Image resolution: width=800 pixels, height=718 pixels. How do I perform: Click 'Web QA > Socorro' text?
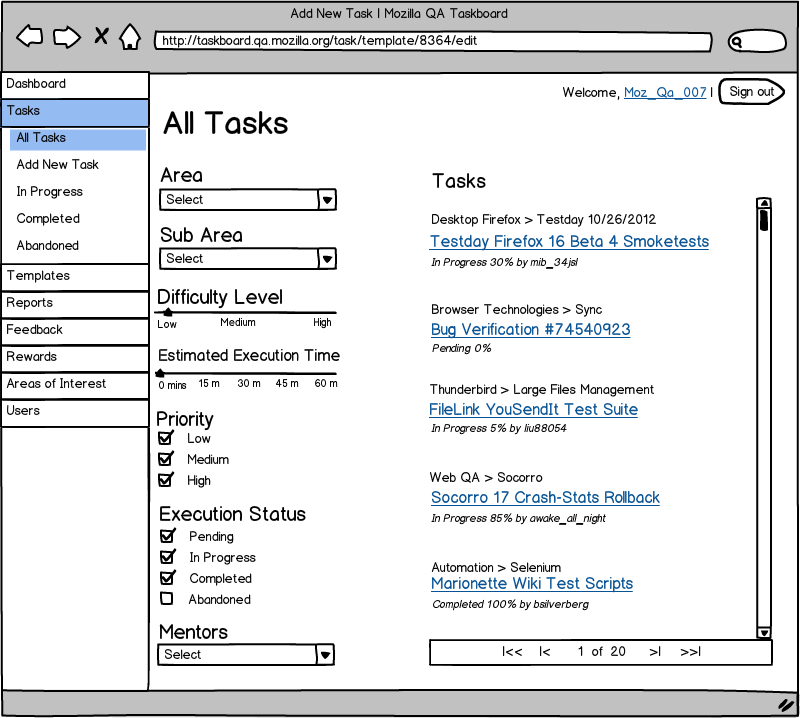click(x=486, y=478)
